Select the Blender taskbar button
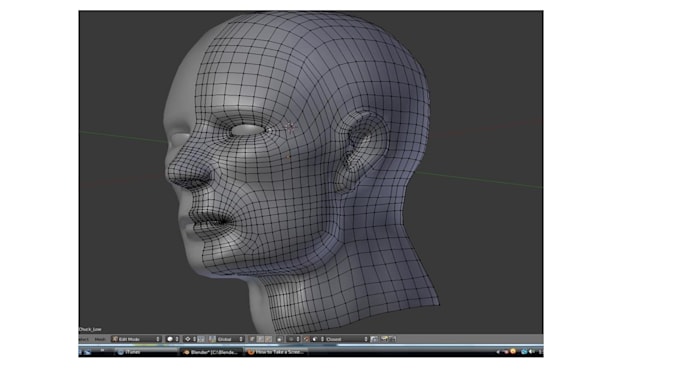The height and width of the screenshot is (383, 680). (x=211, y=352)
